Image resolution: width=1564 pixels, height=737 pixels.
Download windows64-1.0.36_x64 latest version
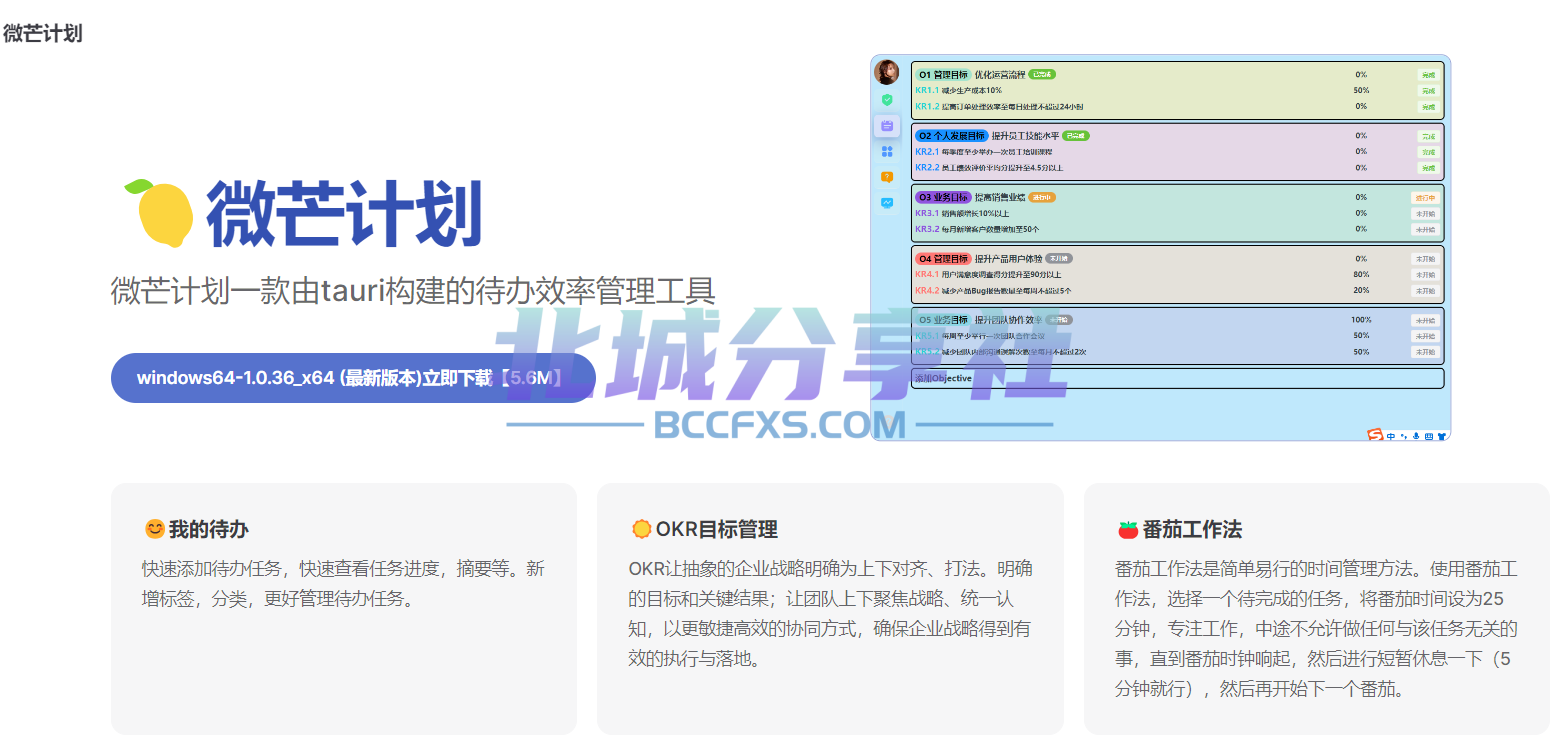click(353, 378)
